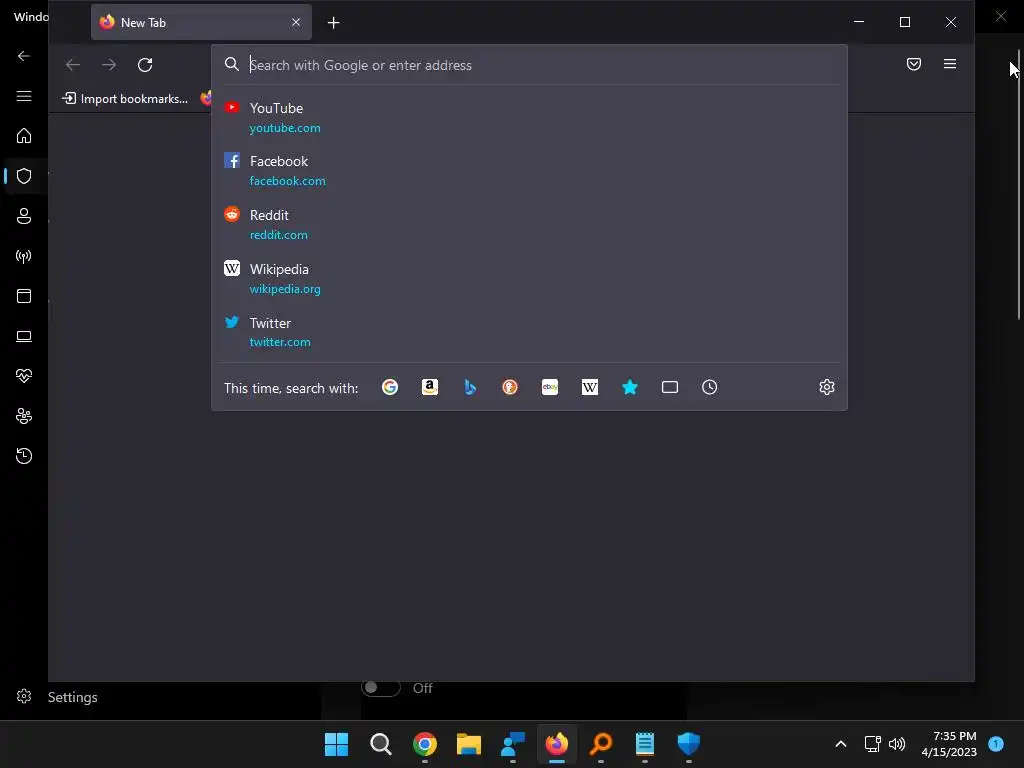Open search settings gear in dropdown
This screenshot has width=1024, height=768.
pos(827,387)
